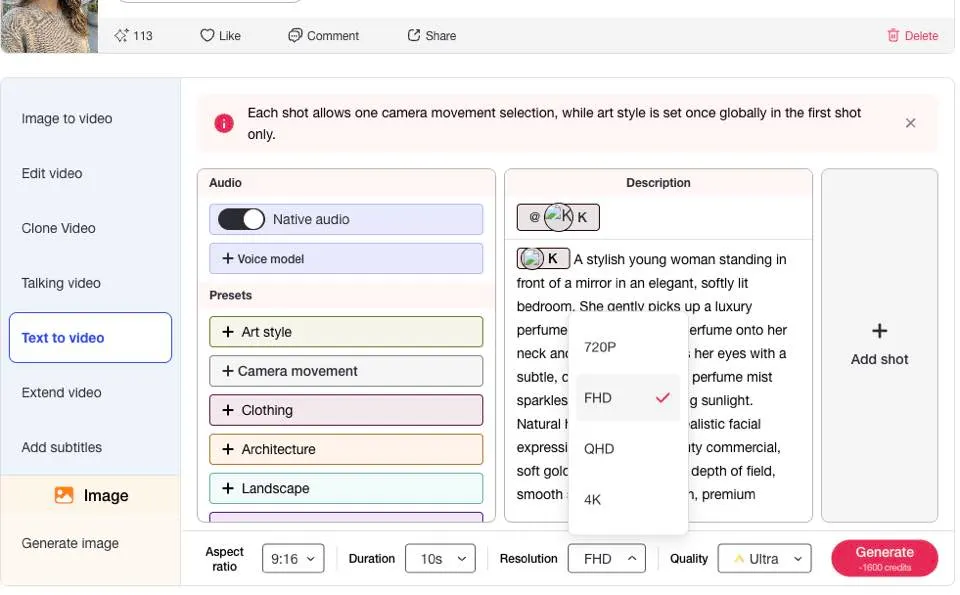Select FHD resolution option
Screen dimensions: 960x595
pos(628,398)
